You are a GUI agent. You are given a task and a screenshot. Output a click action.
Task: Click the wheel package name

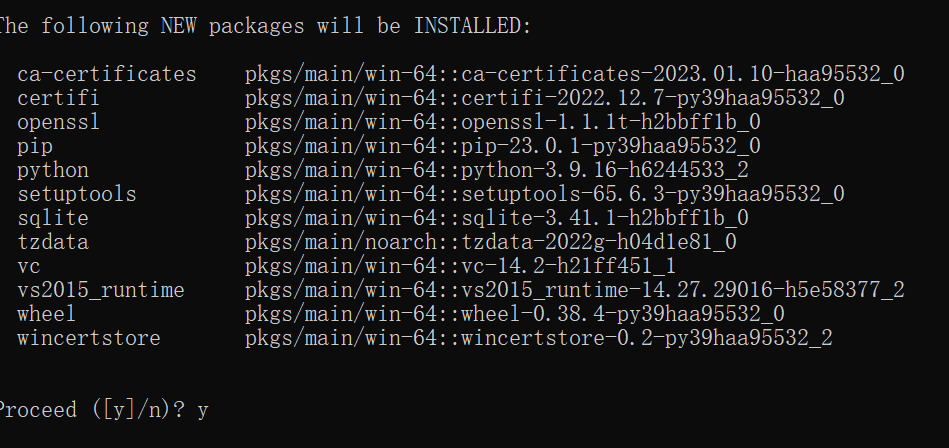46,314
